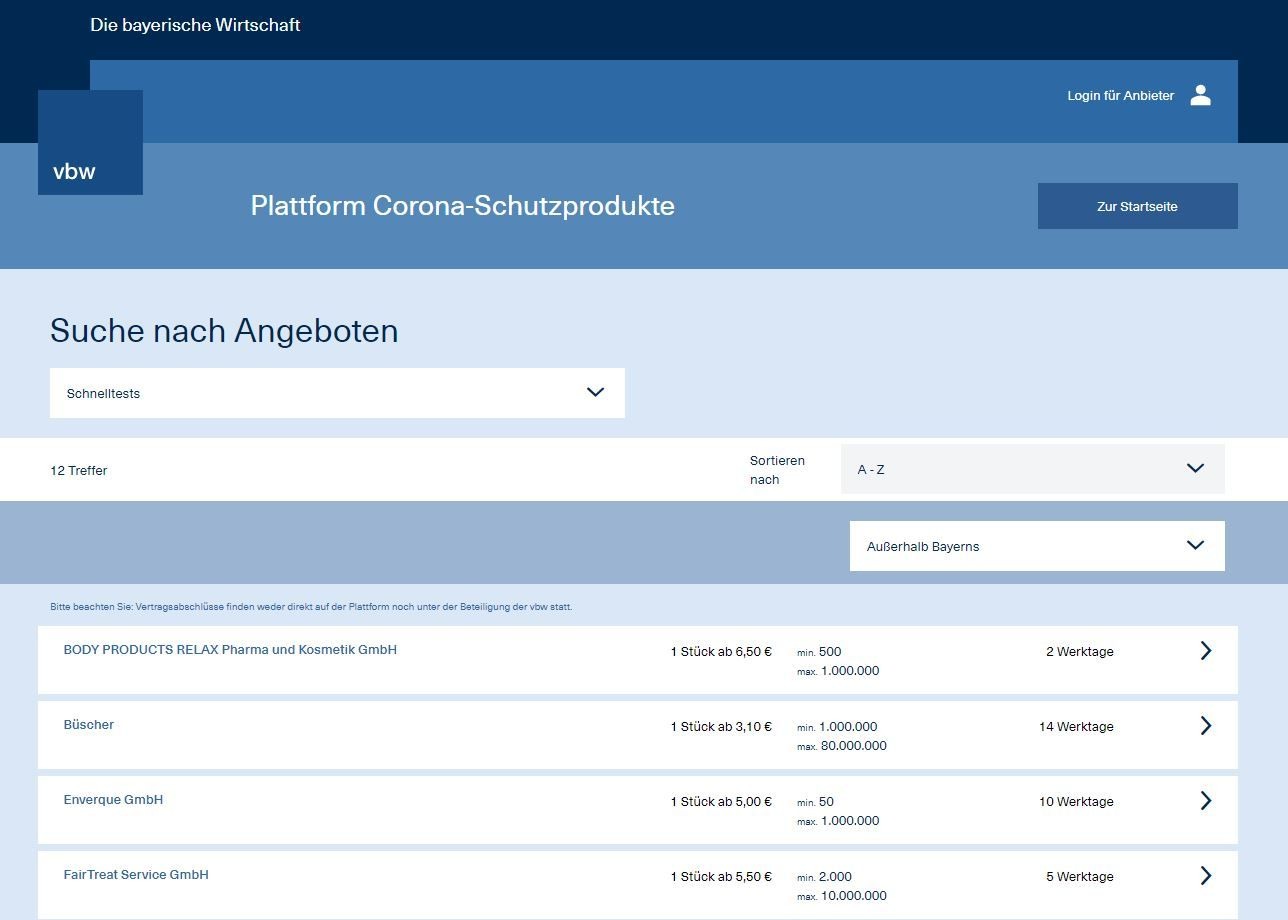Screen dimensions: 1288x920
Task: Click the price 1 Stück ab 3,10 €
Action: coord(721,727)
